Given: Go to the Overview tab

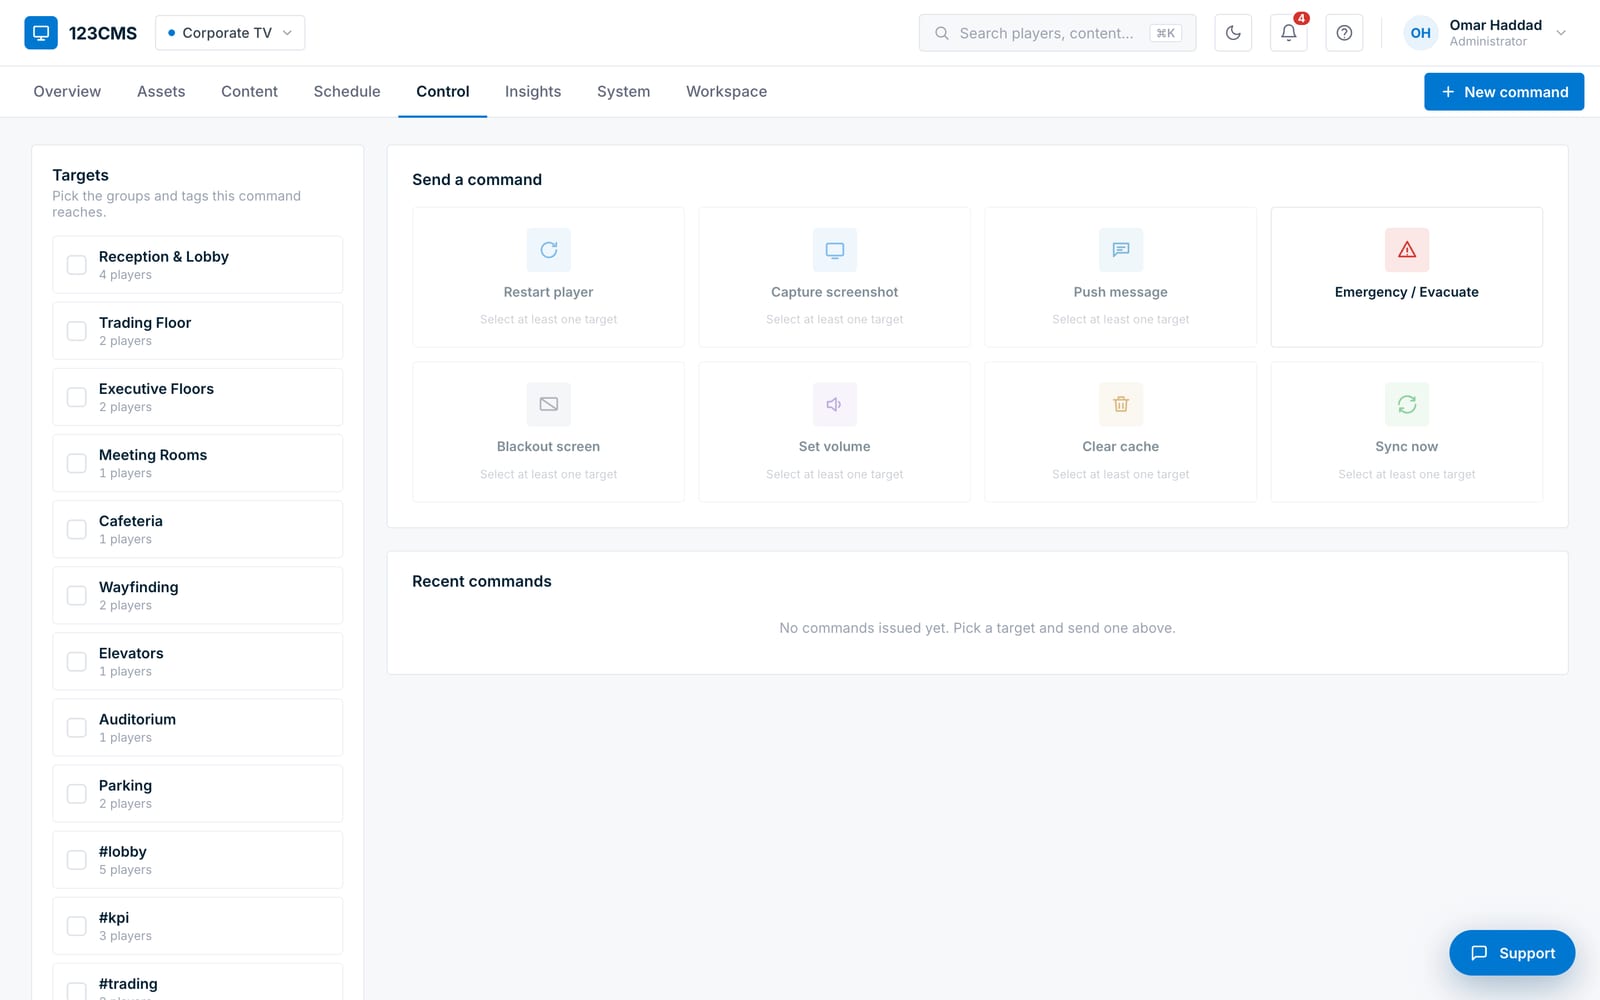Looking at the screenshot, I should 67,91.
